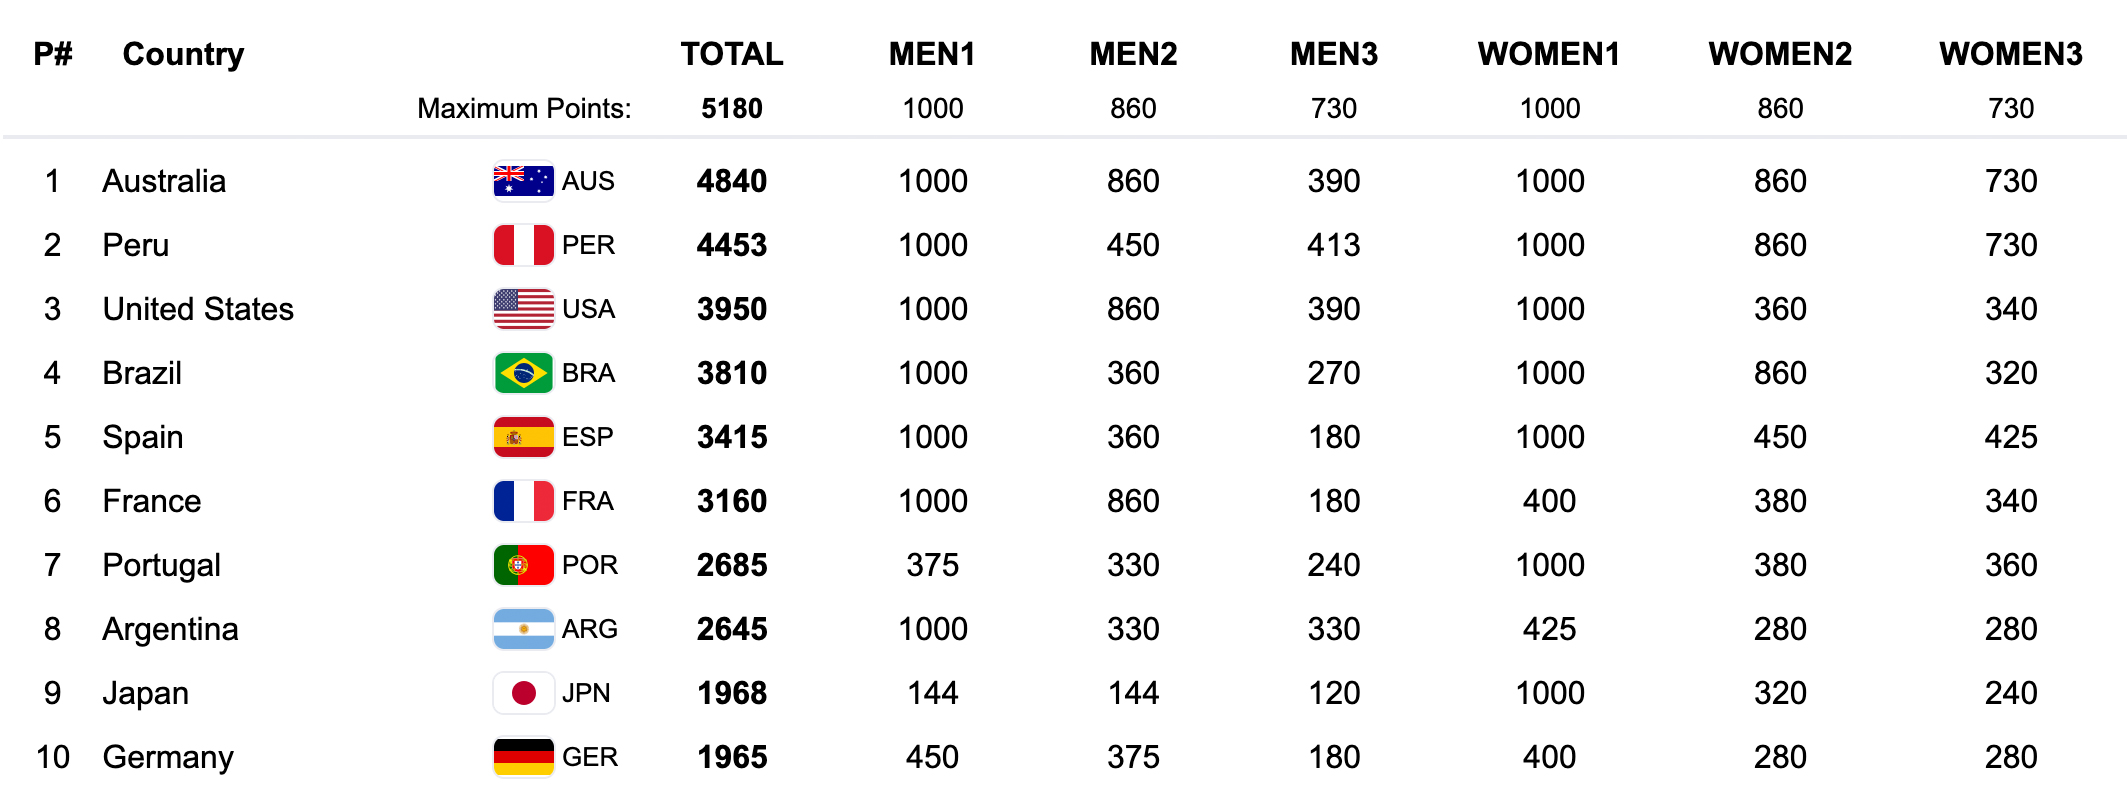Select the Germany country name
Screen dimensions: 2127x796
[x=168, y=757]
